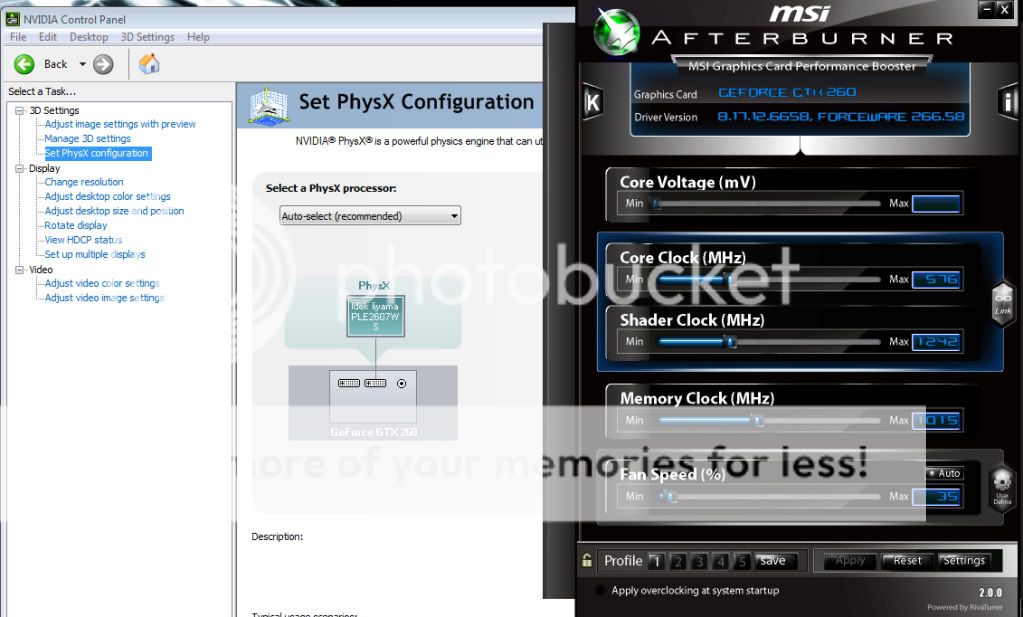Open the Home icon in NVIDIA toolbar
The image size is (1023, 617).
tap(149, 64)
